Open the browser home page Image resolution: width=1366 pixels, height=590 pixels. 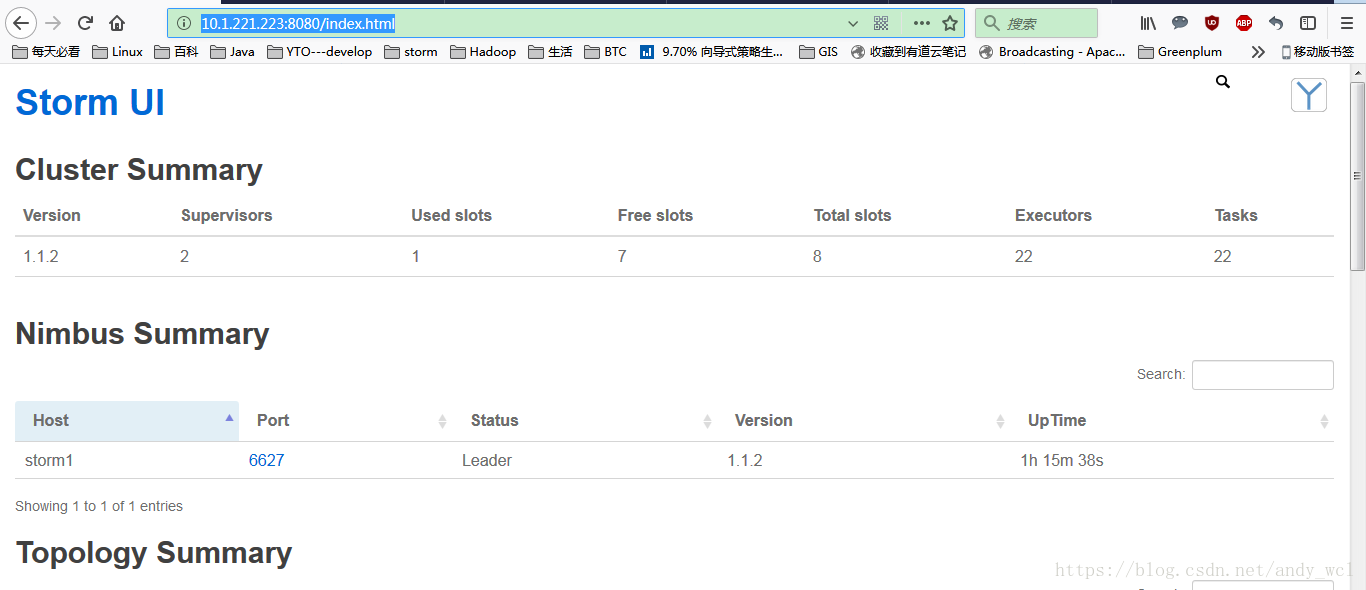(117, 23)
